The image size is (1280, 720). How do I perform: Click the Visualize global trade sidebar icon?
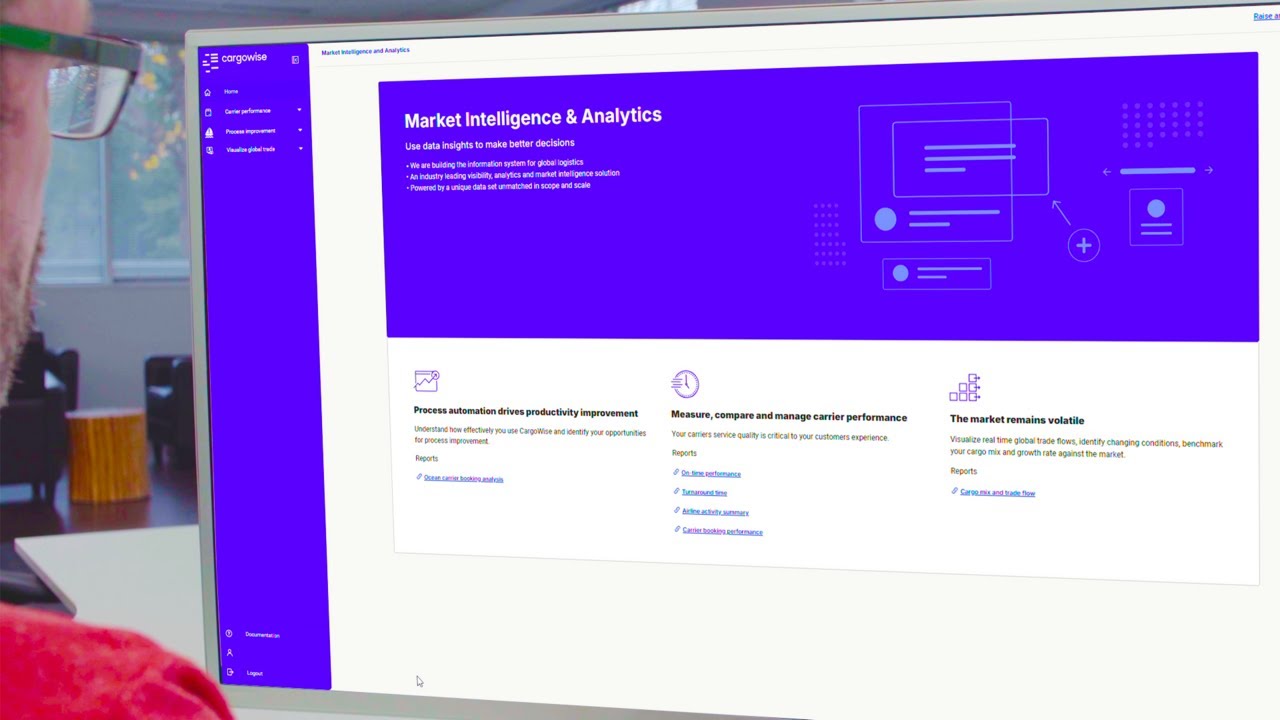[210, 150]
